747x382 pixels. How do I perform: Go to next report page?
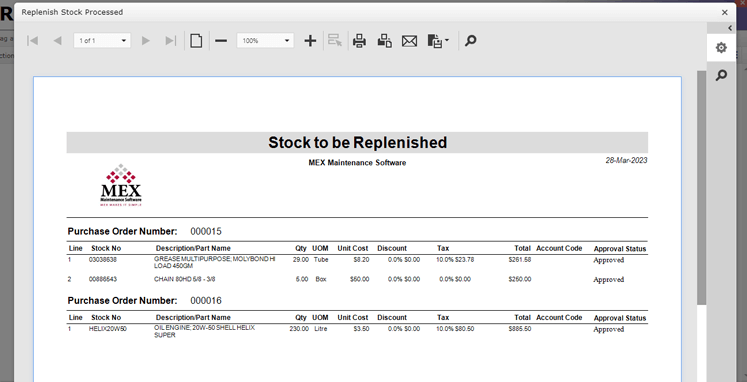[146, 41]
